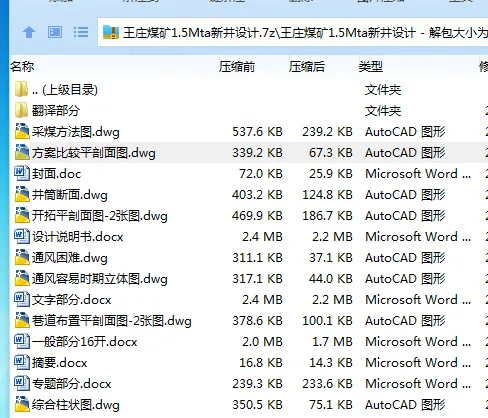Click the 封面.doc Word icon

pos(22,173)
